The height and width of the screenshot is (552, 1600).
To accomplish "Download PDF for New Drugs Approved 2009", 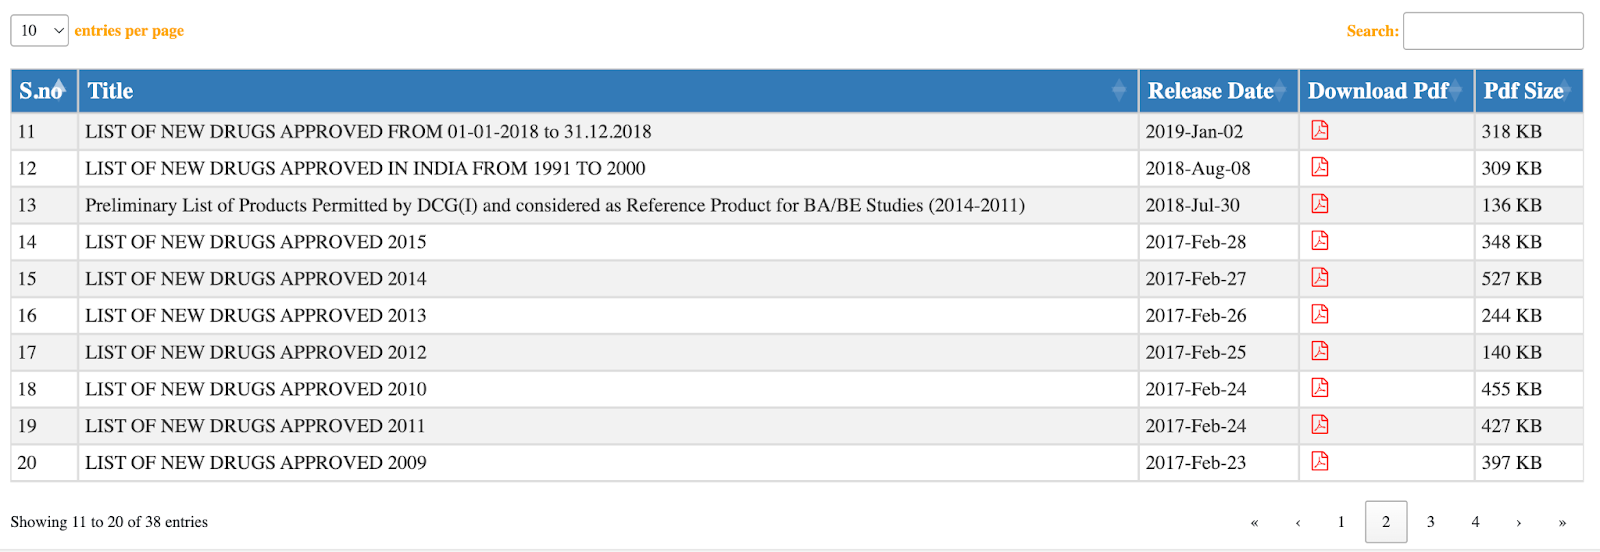I will 1320,462.
